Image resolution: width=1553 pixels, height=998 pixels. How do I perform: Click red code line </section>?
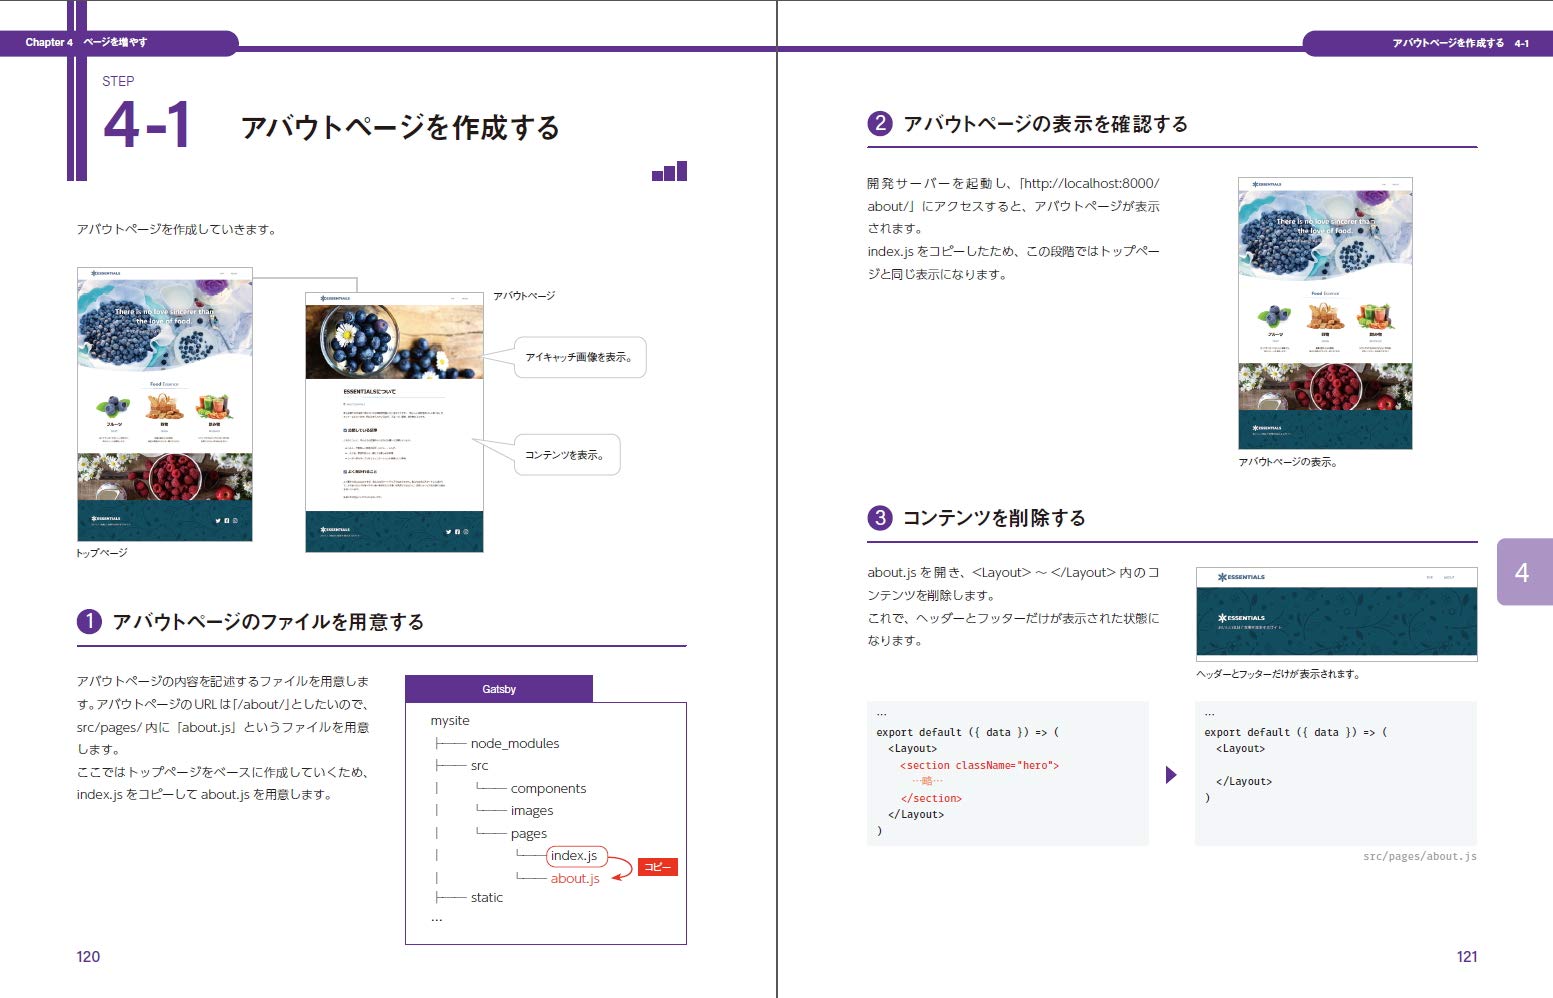click(931, 798)
